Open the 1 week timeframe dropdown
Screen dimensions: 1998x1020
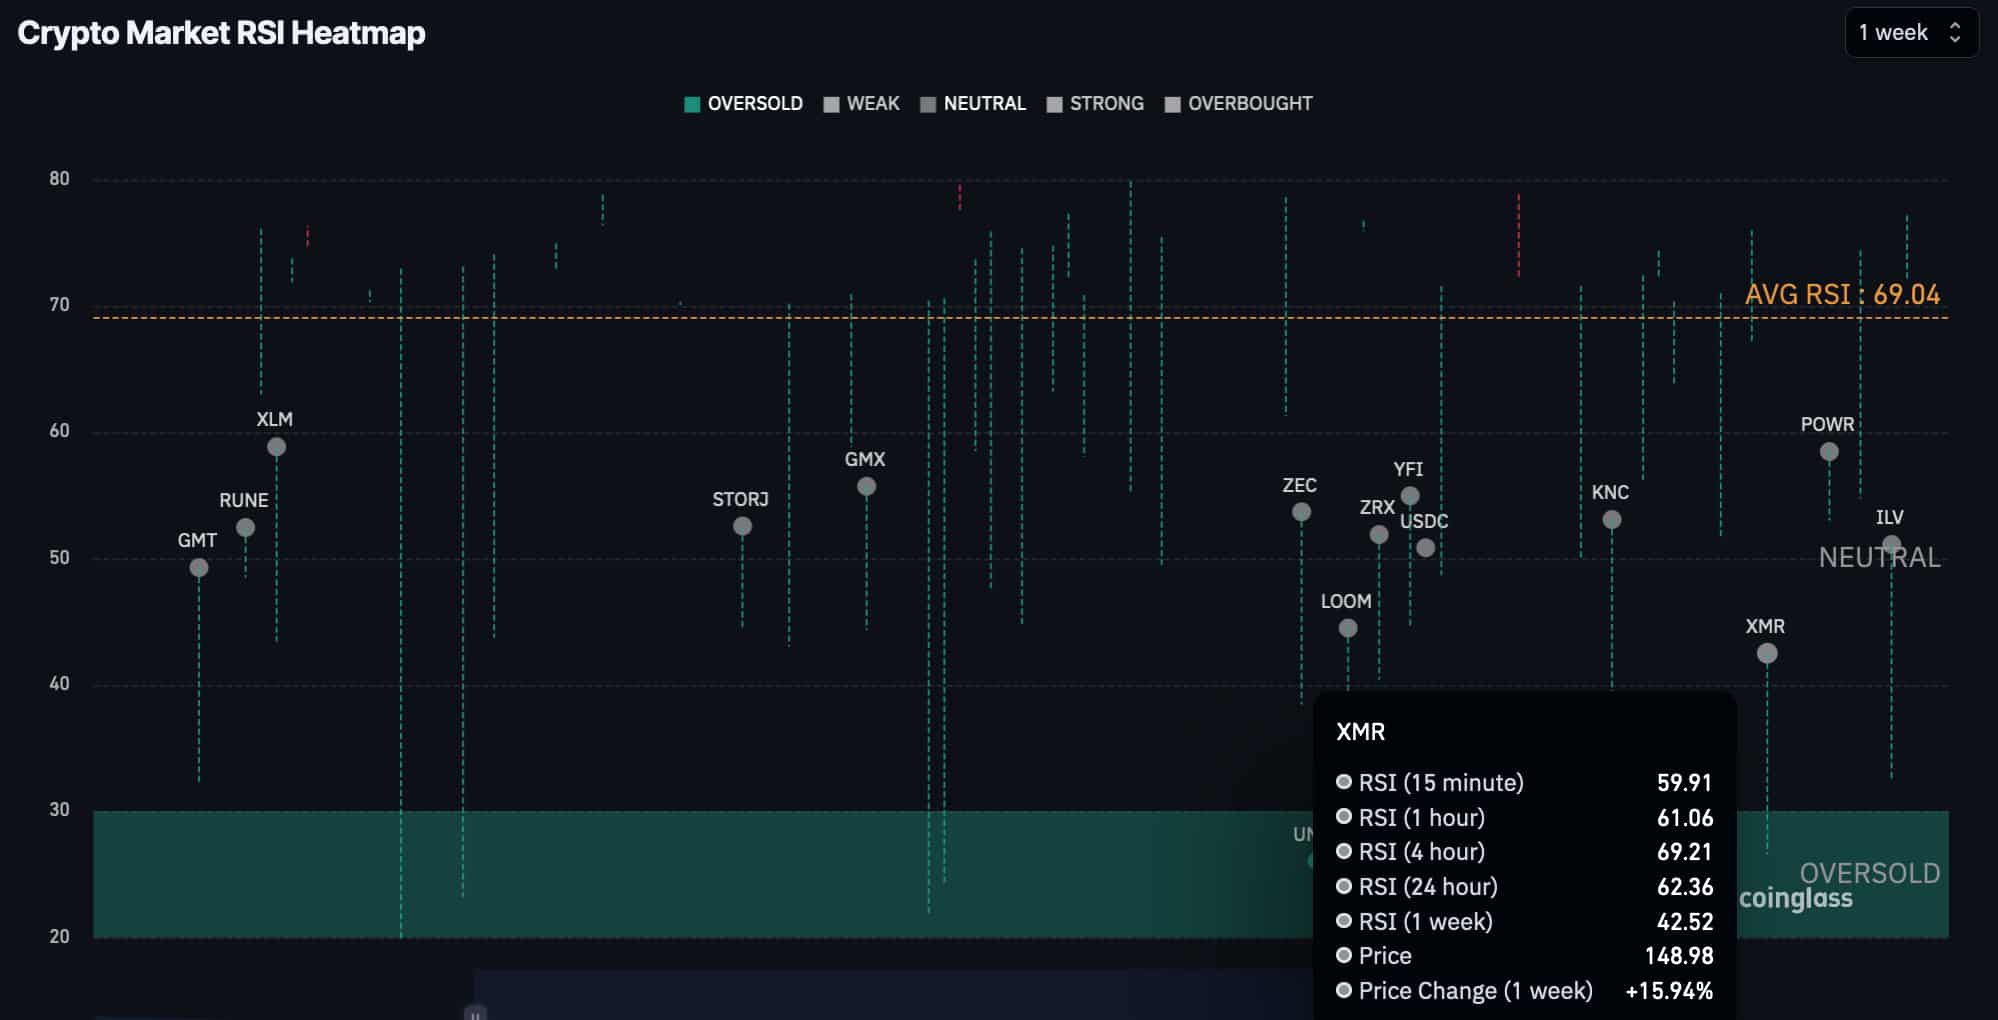1893,33
